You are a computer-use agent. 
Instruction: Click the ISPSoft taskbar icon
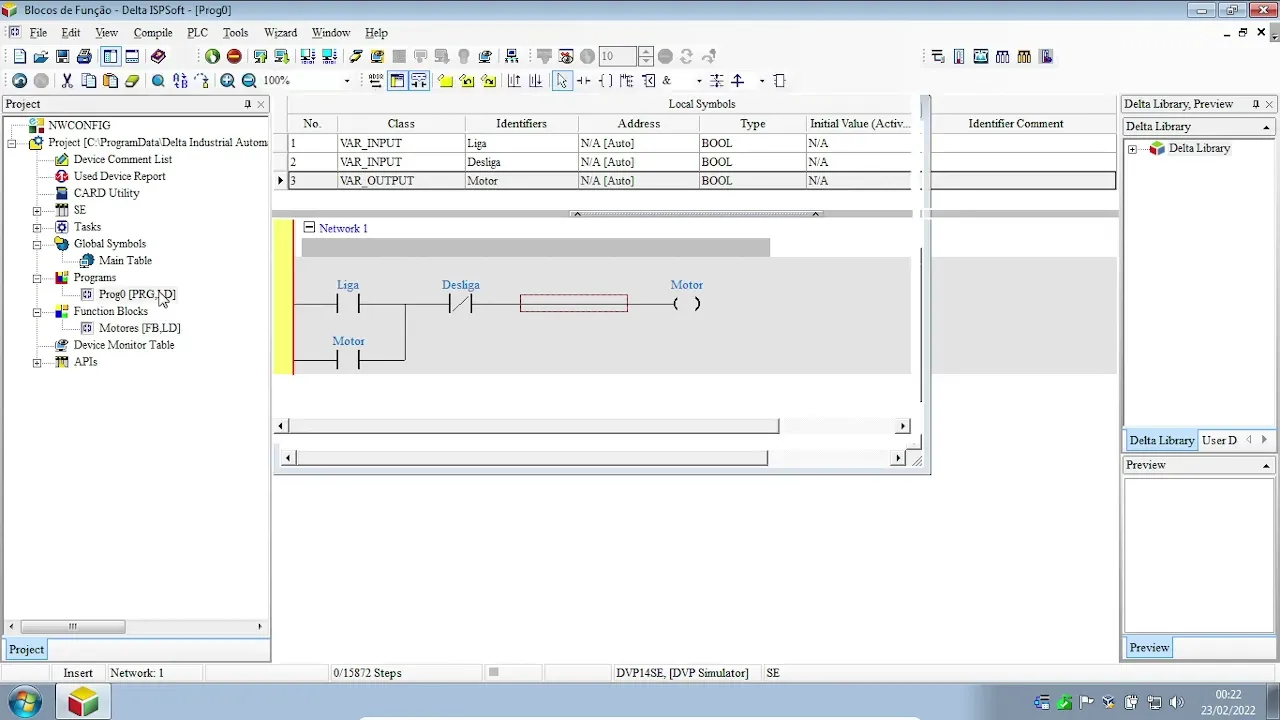tap(83, 702)
